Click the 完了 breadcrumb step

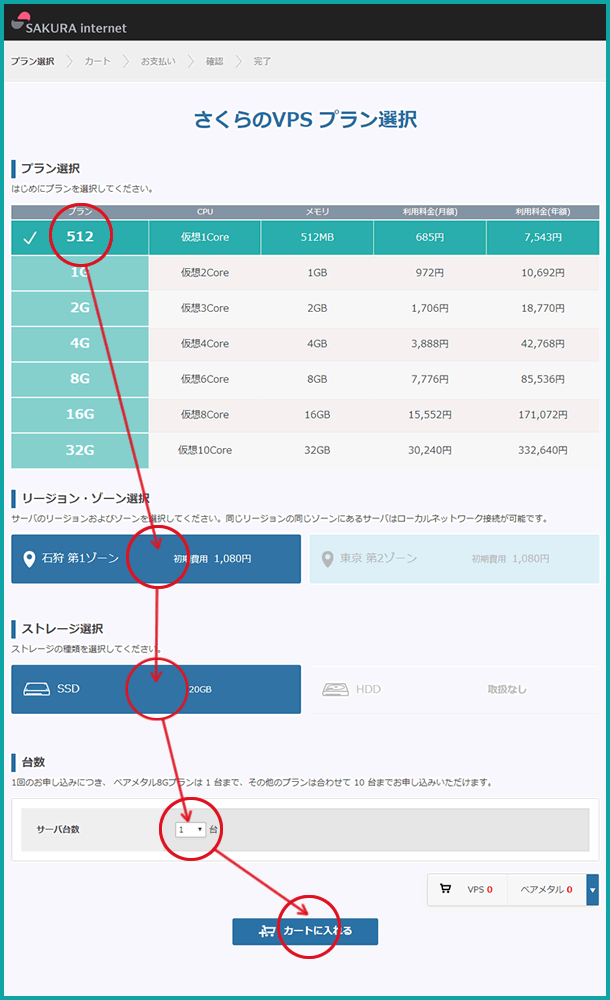point(262,61)
